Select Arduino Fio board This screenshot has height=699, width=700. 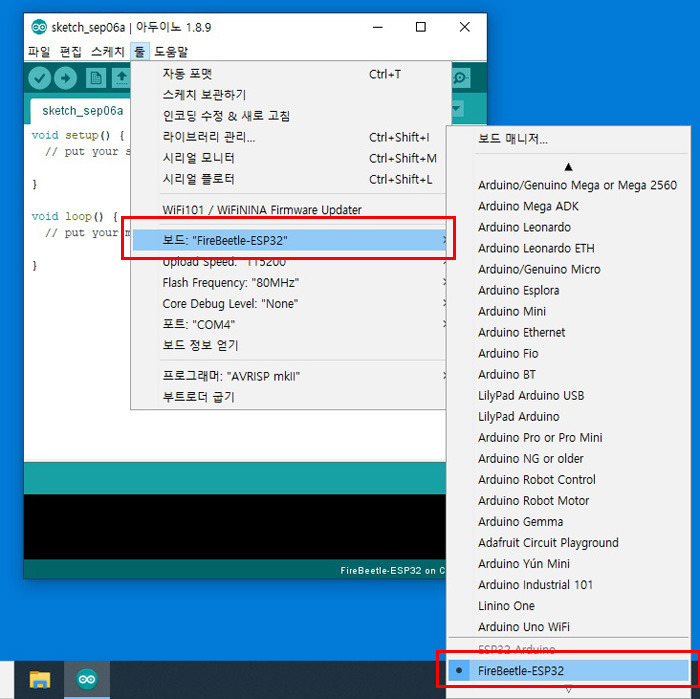(x=568, y=353)
